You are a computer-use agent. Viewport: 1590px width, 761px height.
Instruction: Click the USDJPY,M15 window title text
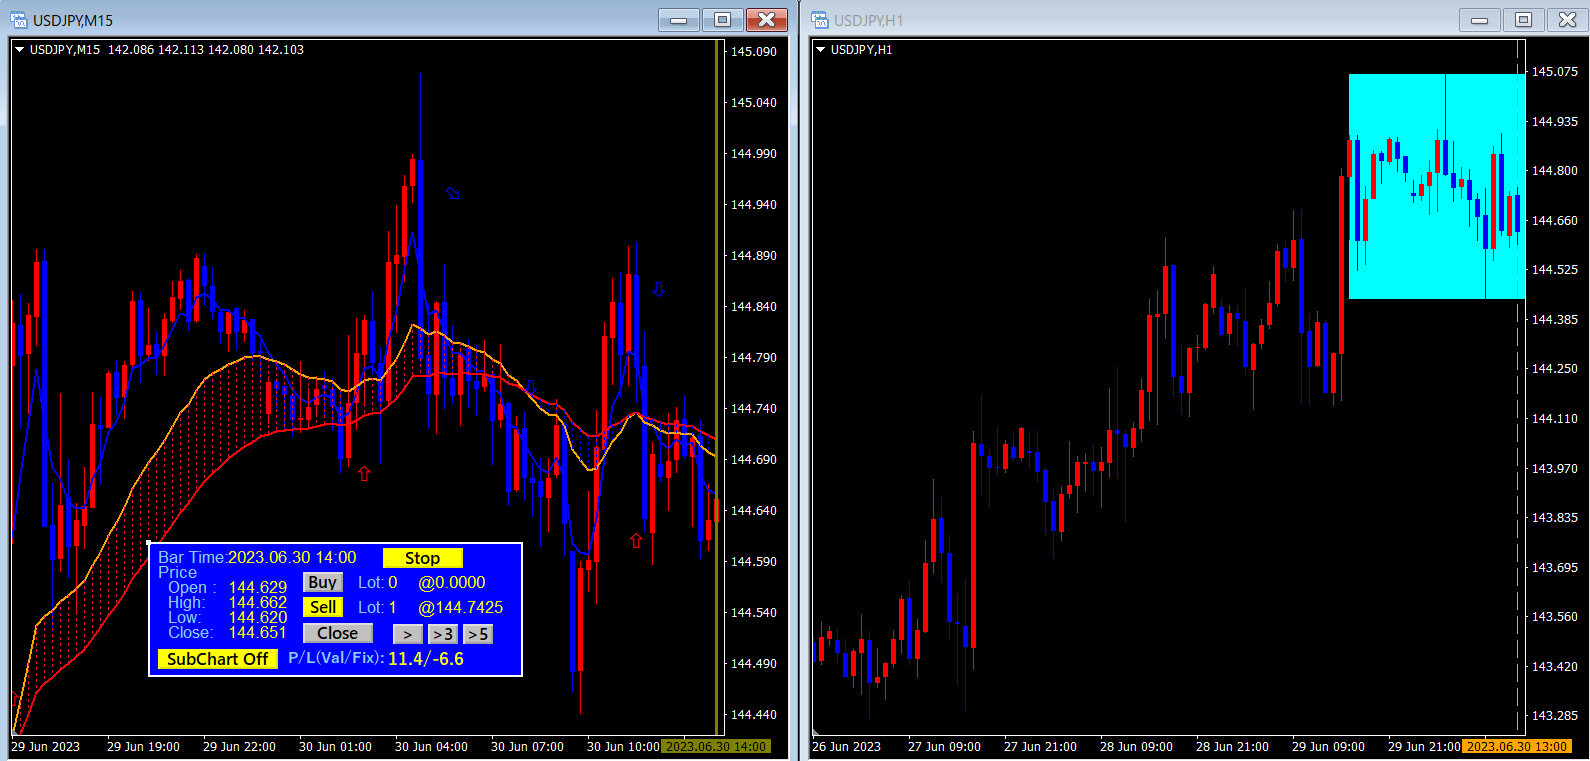pyautogui.click(x=73, y=20)
